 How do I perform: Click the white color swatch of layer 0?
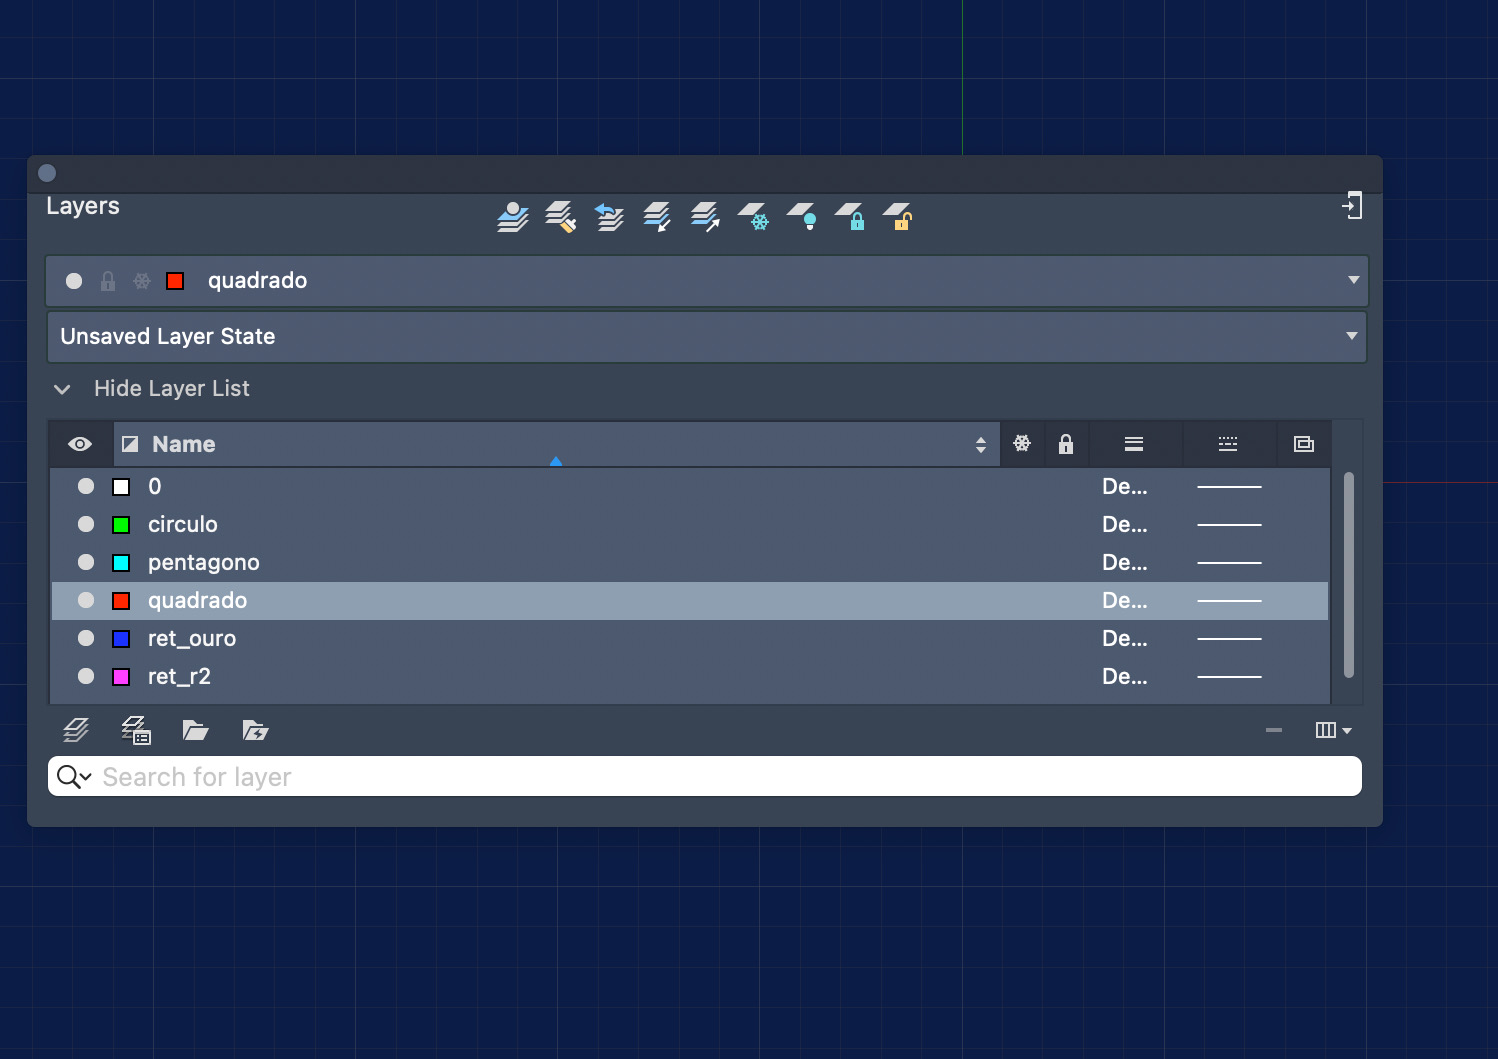pos(121,487)
